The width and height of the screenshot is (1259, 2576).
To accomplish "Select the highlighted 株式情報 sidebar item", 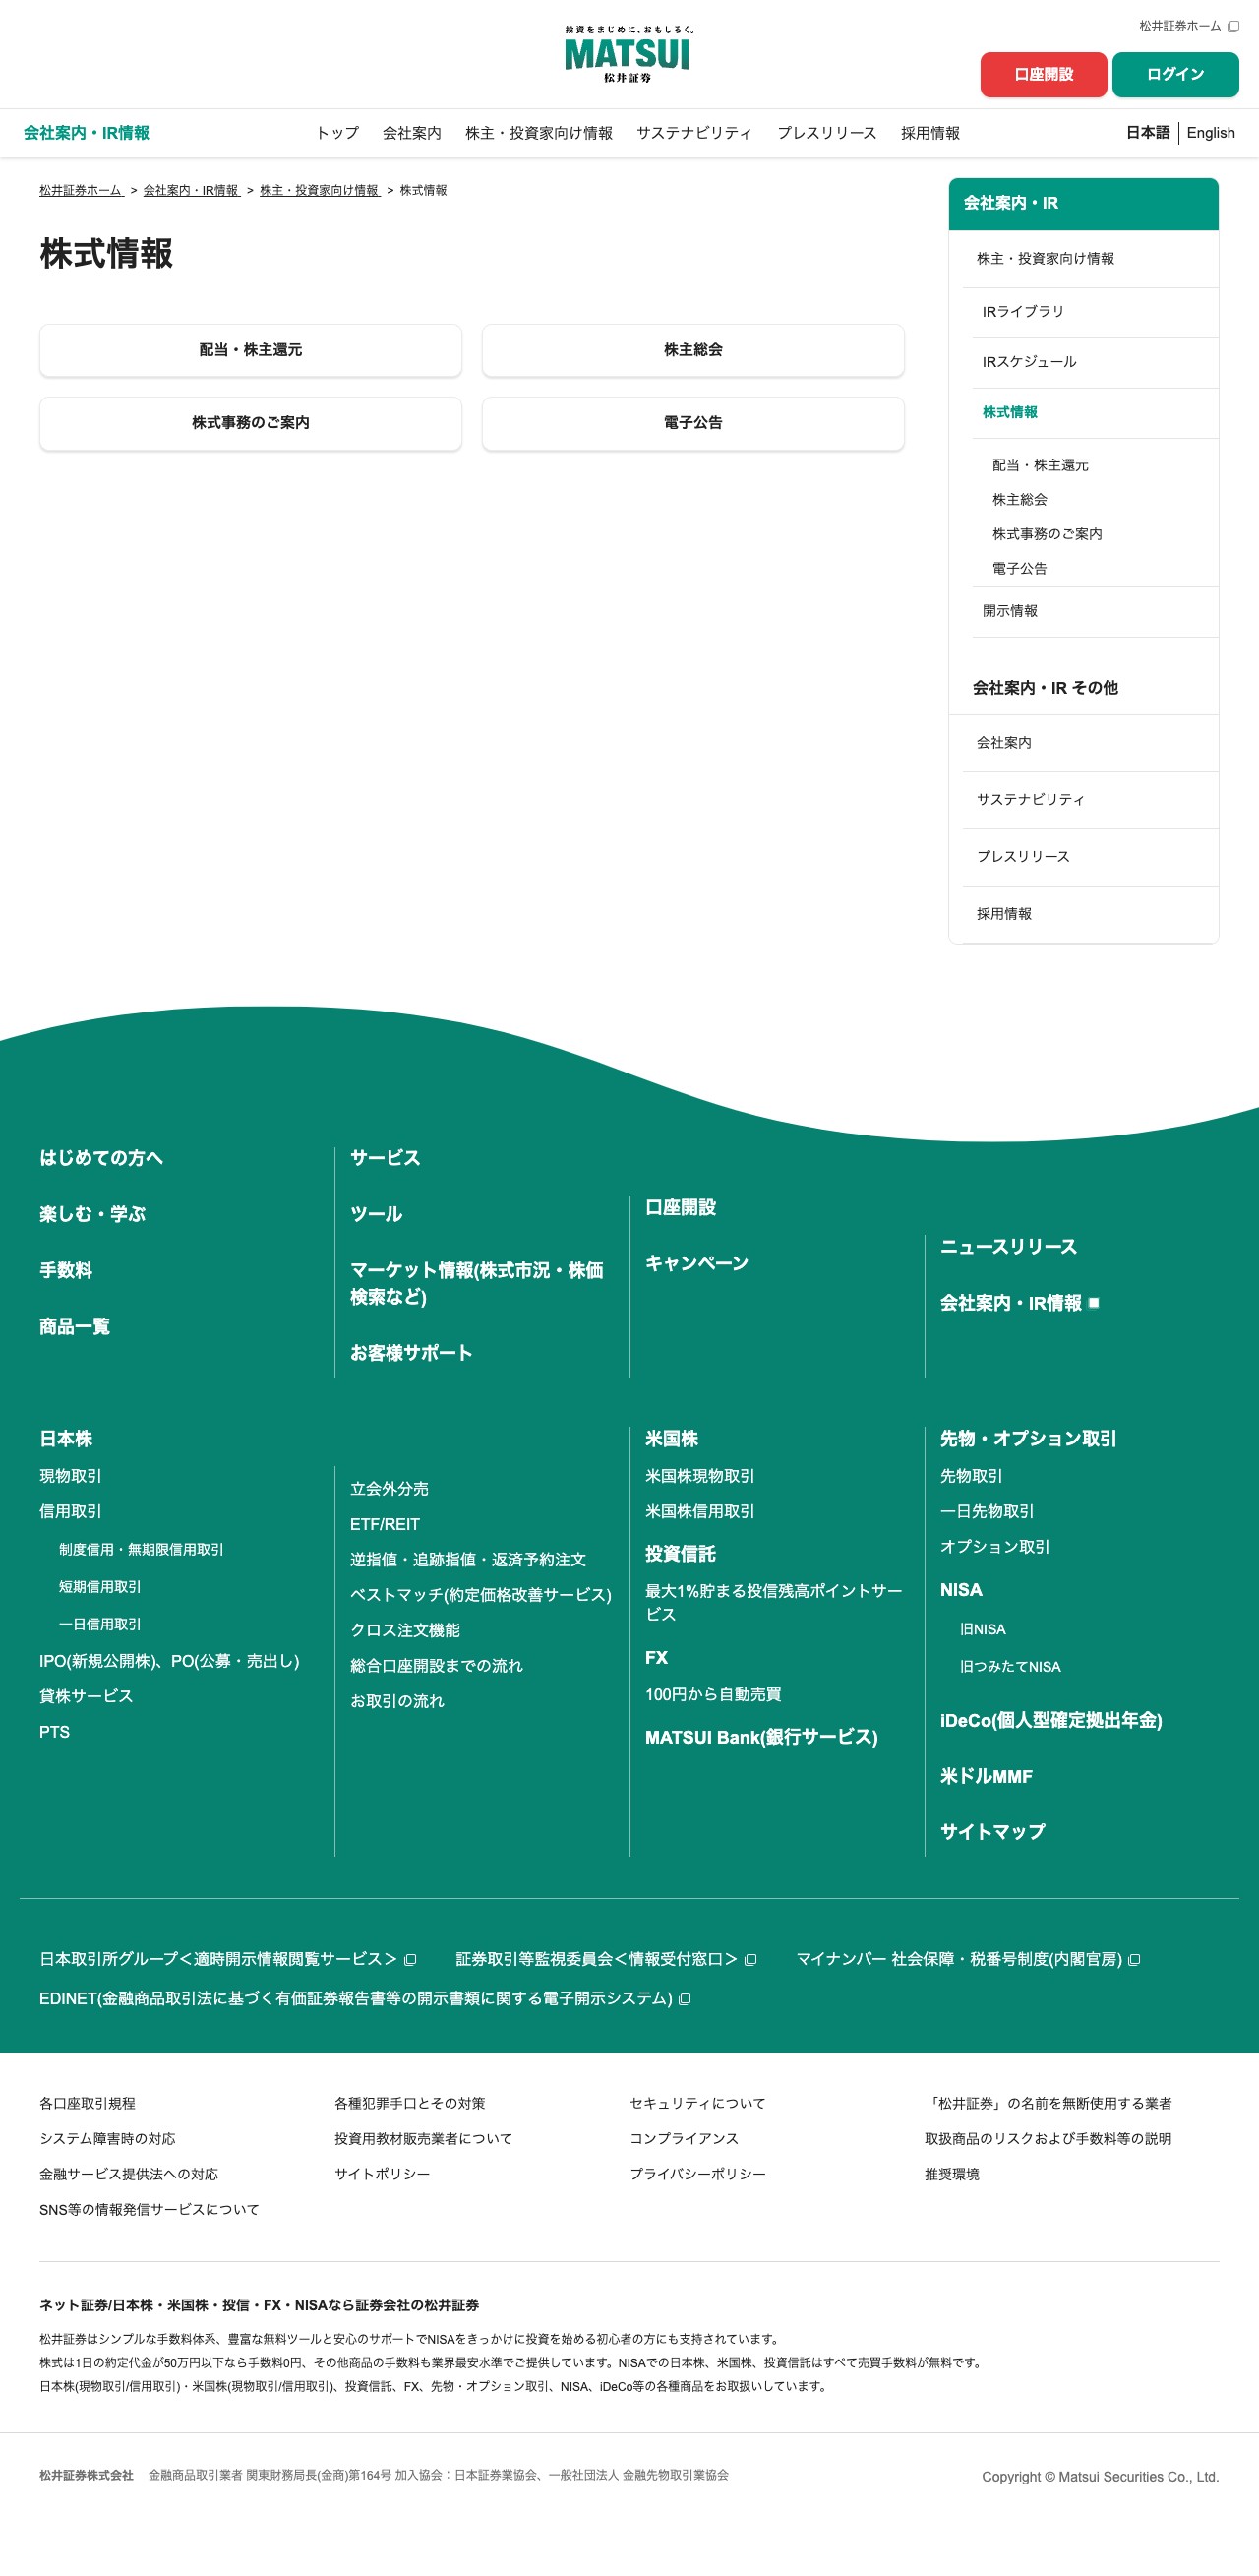I will [x=1094, y=412].
